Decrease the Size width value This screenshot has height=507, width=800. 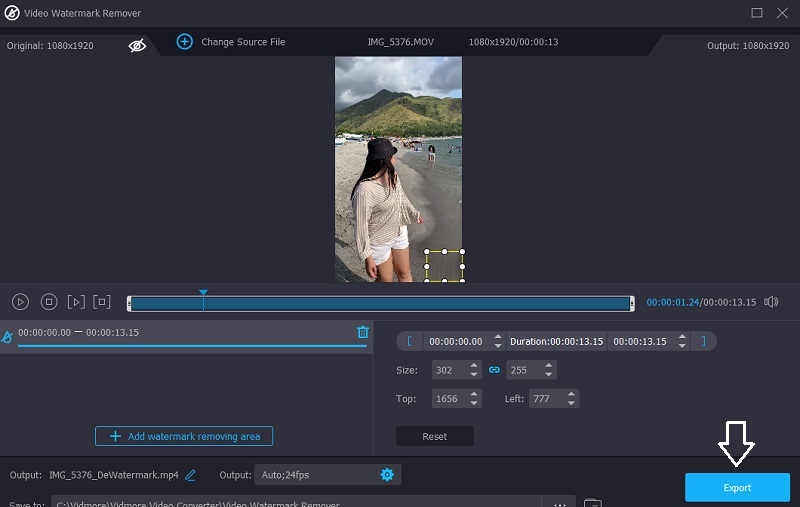click(474, 374)
